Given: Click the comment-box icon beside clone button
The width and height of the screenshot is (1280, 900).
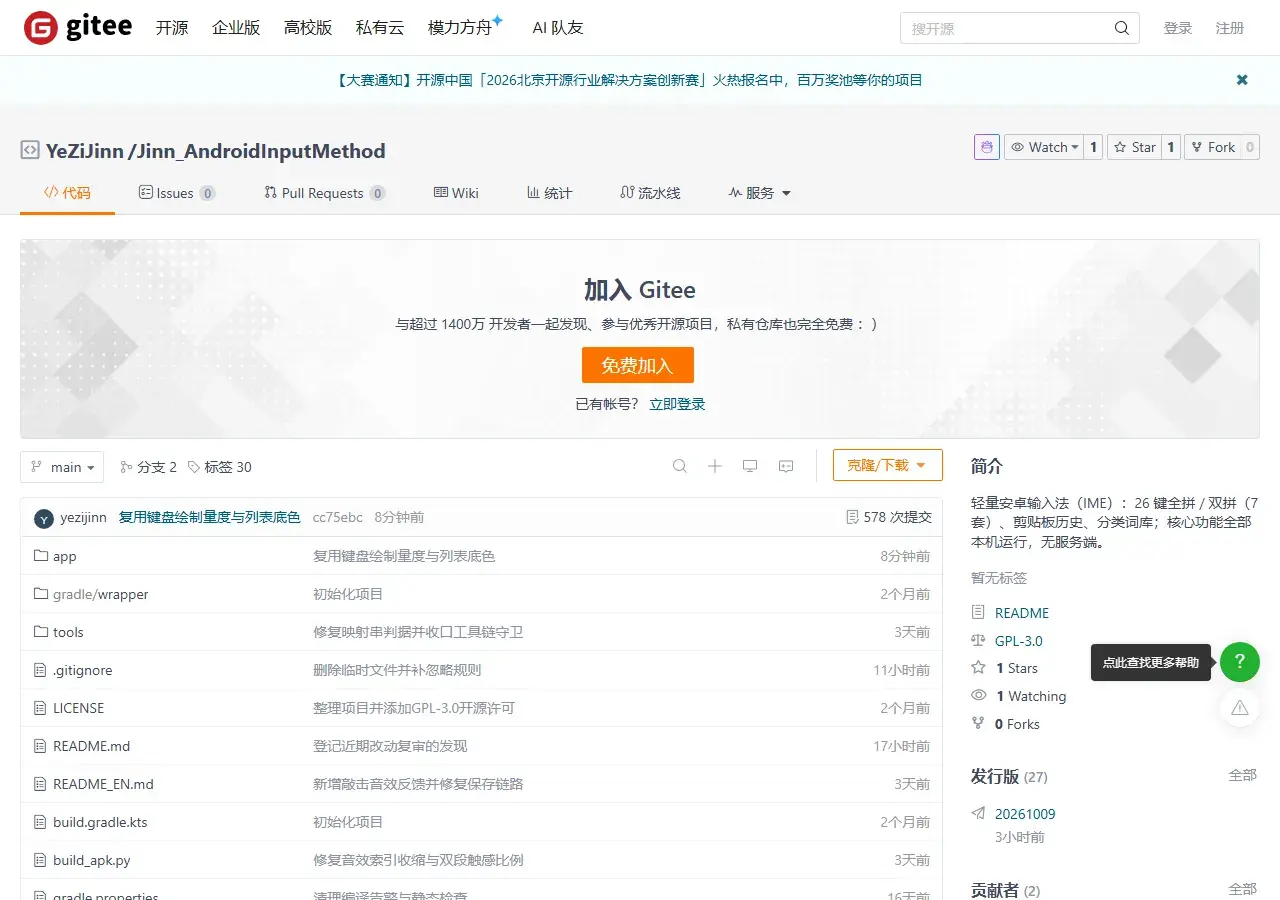Looking at the screenshot, I should (786, 466).
